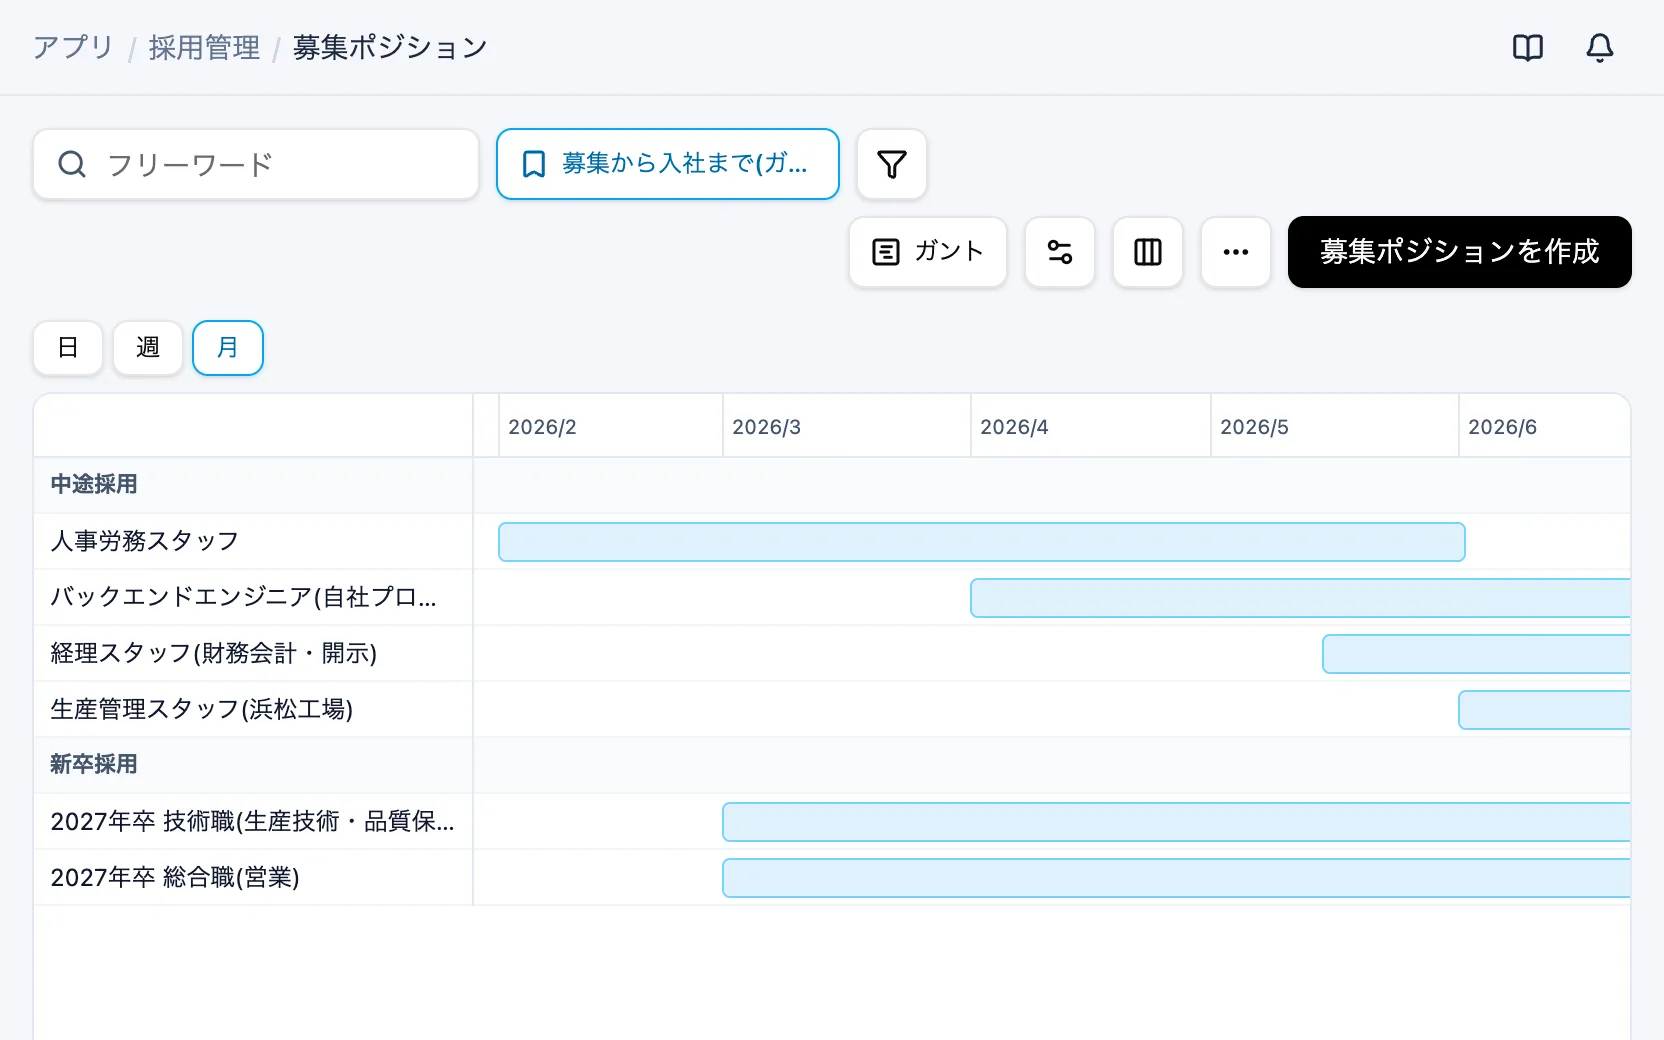
Task: Open the ガント view selector
Action: coord(928,252)
